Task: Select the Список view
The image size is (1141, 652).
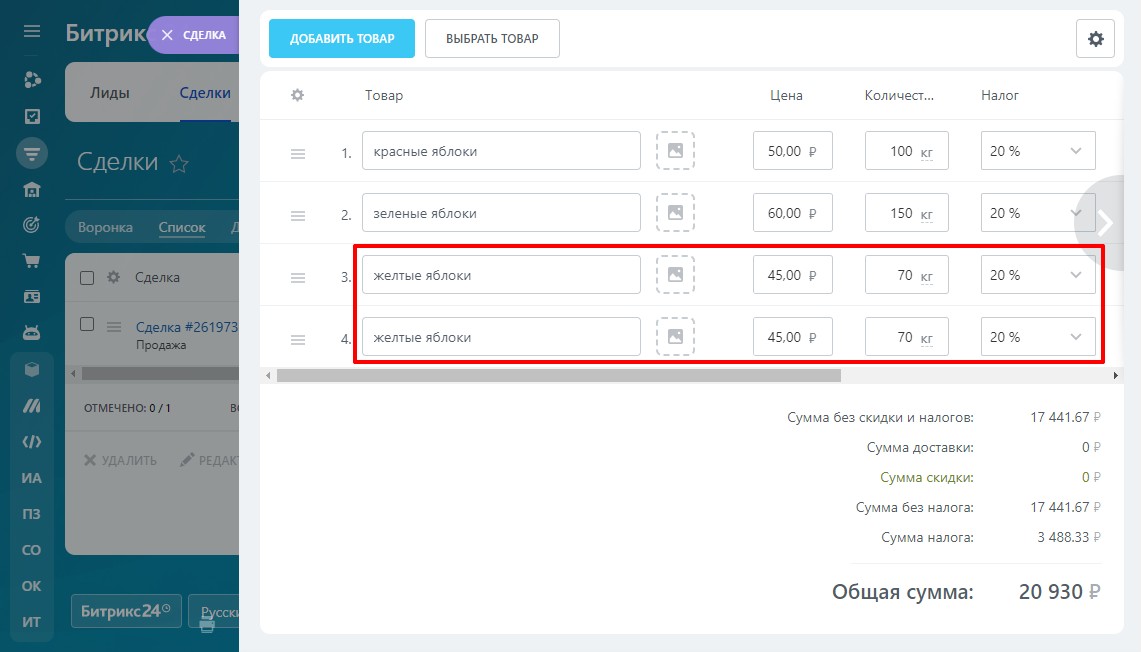Action: [x=182, y=227]
